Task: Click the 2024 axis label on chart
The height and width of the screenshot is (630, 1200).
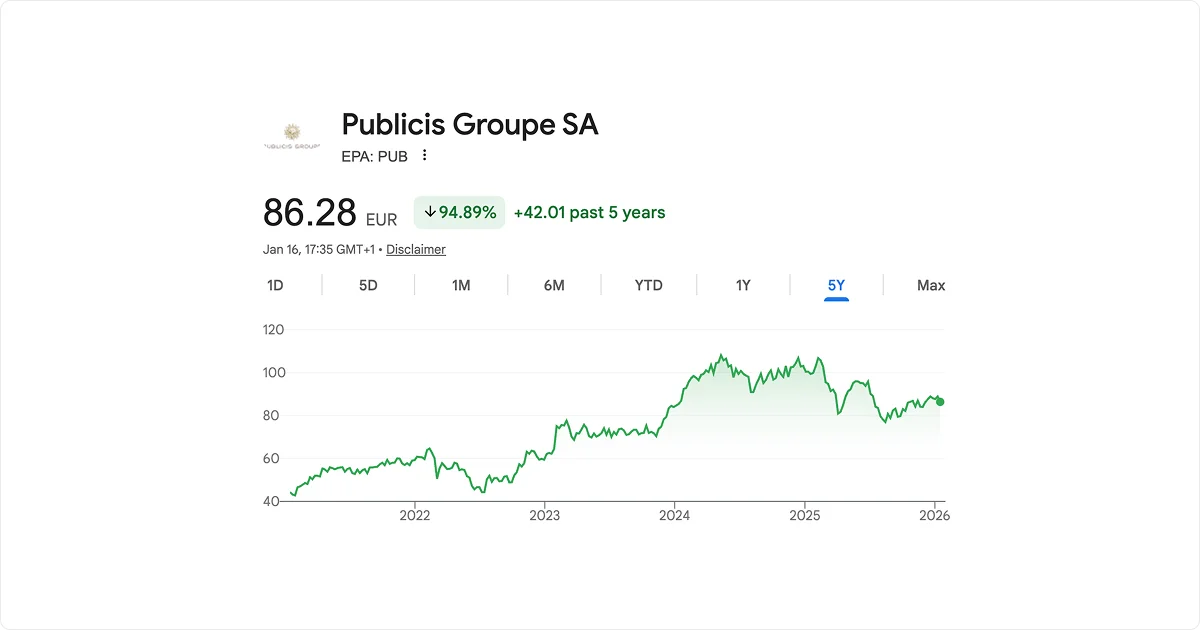Action: click(676, 515)
